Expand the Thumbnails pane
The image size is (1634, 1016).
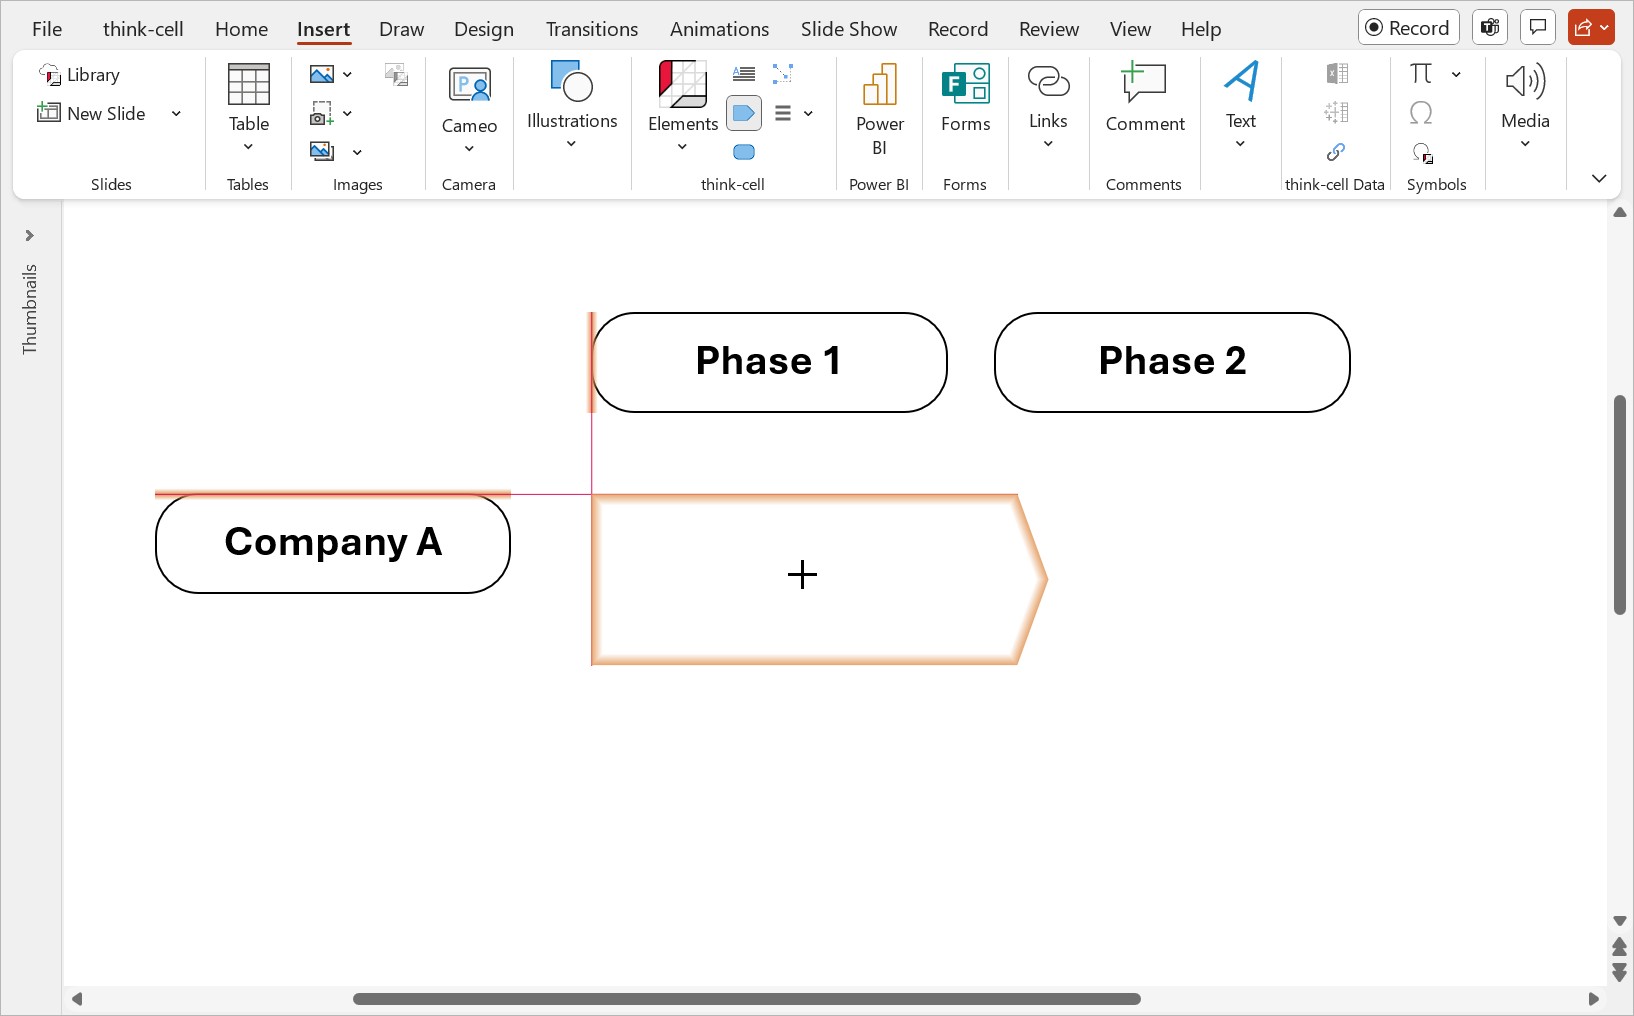coord(30,236)
